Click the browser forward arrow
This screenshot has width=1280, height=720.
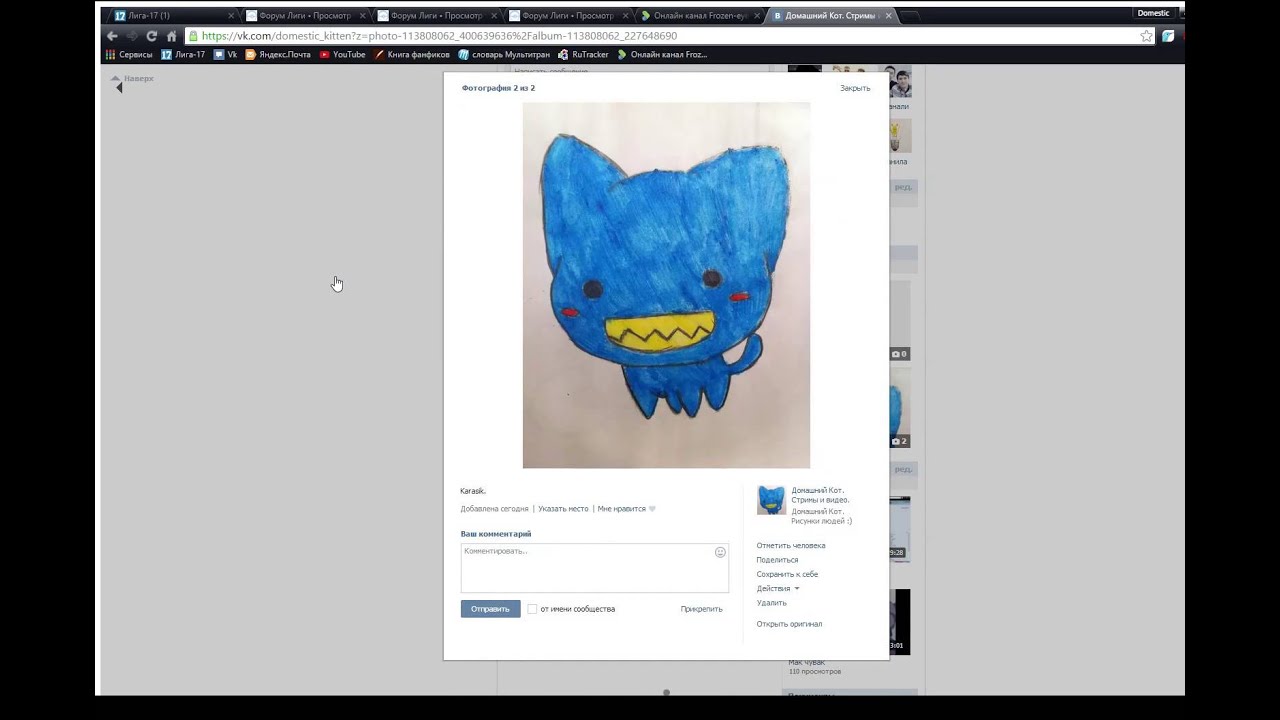tap(132, 36)
